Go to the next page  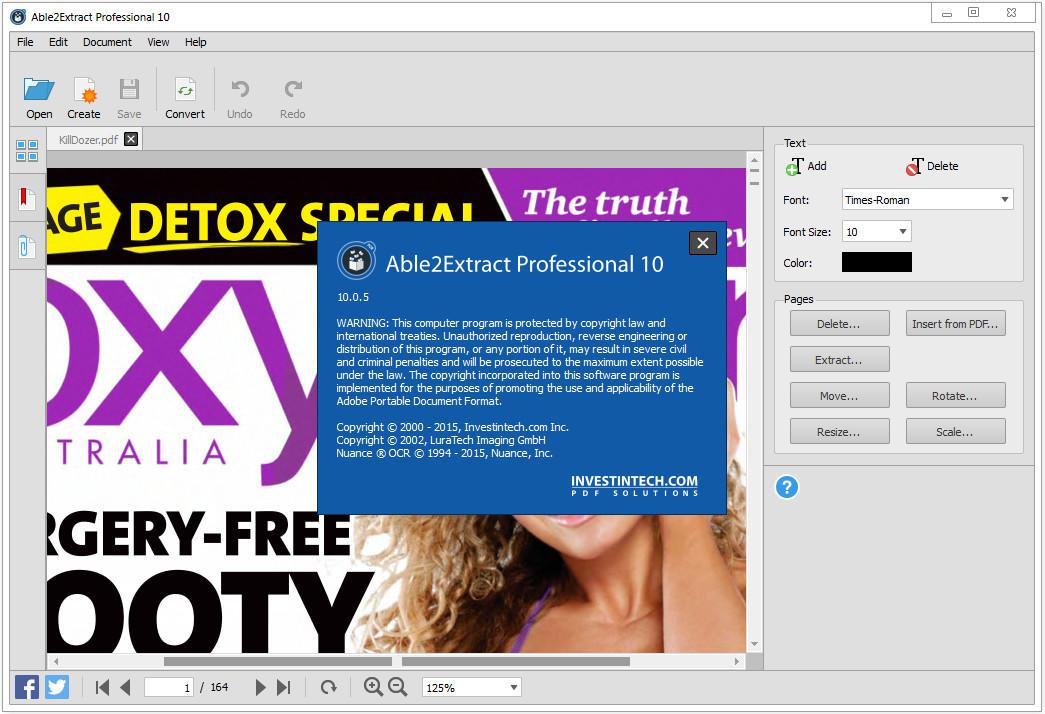click(x=260, y=687)
